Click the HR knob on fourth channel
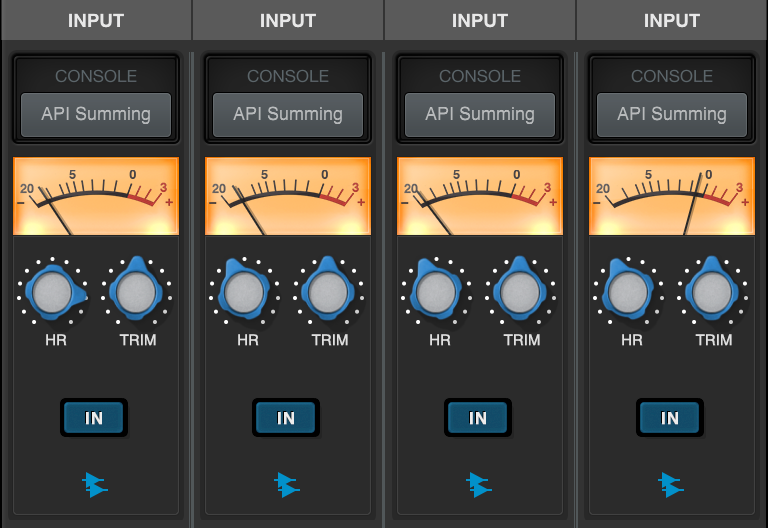The image size is (768, 528). click(x=627, y=291)
